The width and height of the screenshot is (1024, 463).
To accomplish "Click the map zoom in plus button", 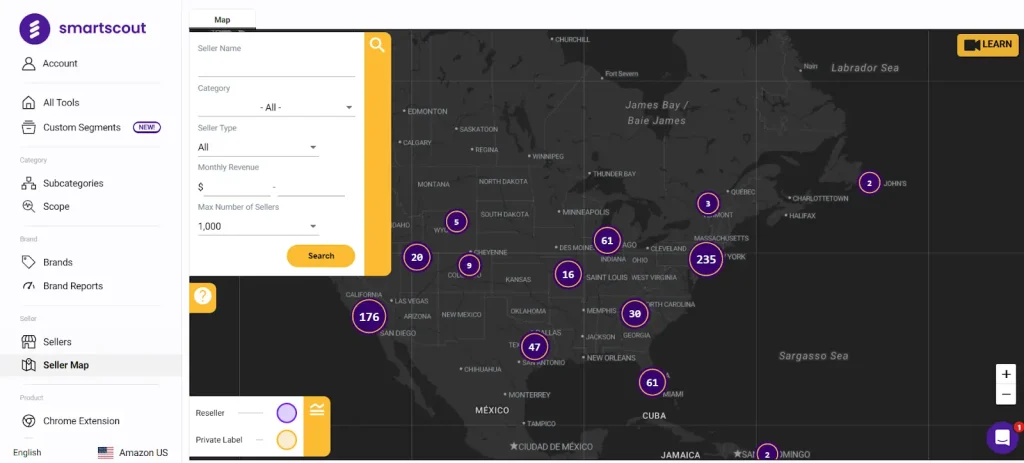I will coord(1005,374).
